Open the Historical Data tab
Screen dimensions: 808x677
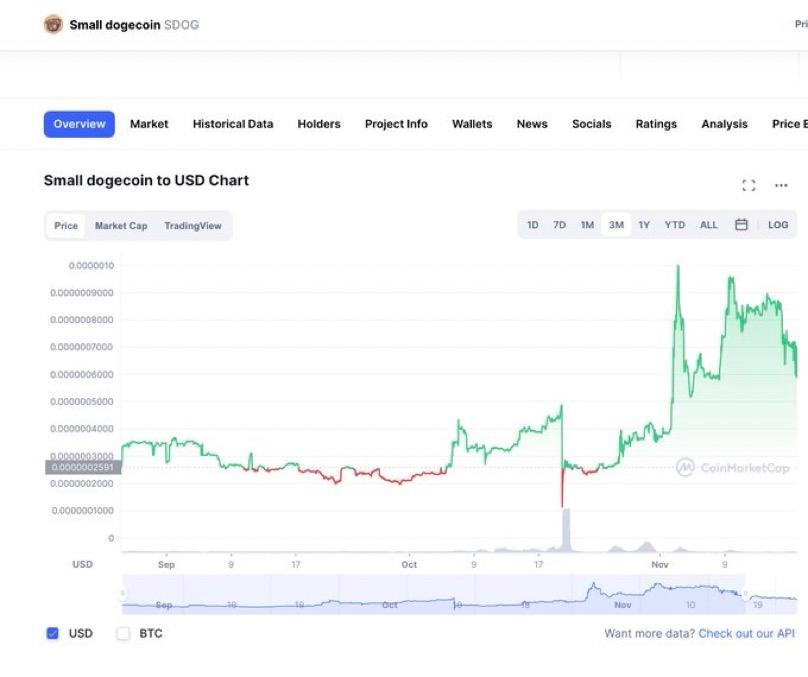(x=233, y=123)
